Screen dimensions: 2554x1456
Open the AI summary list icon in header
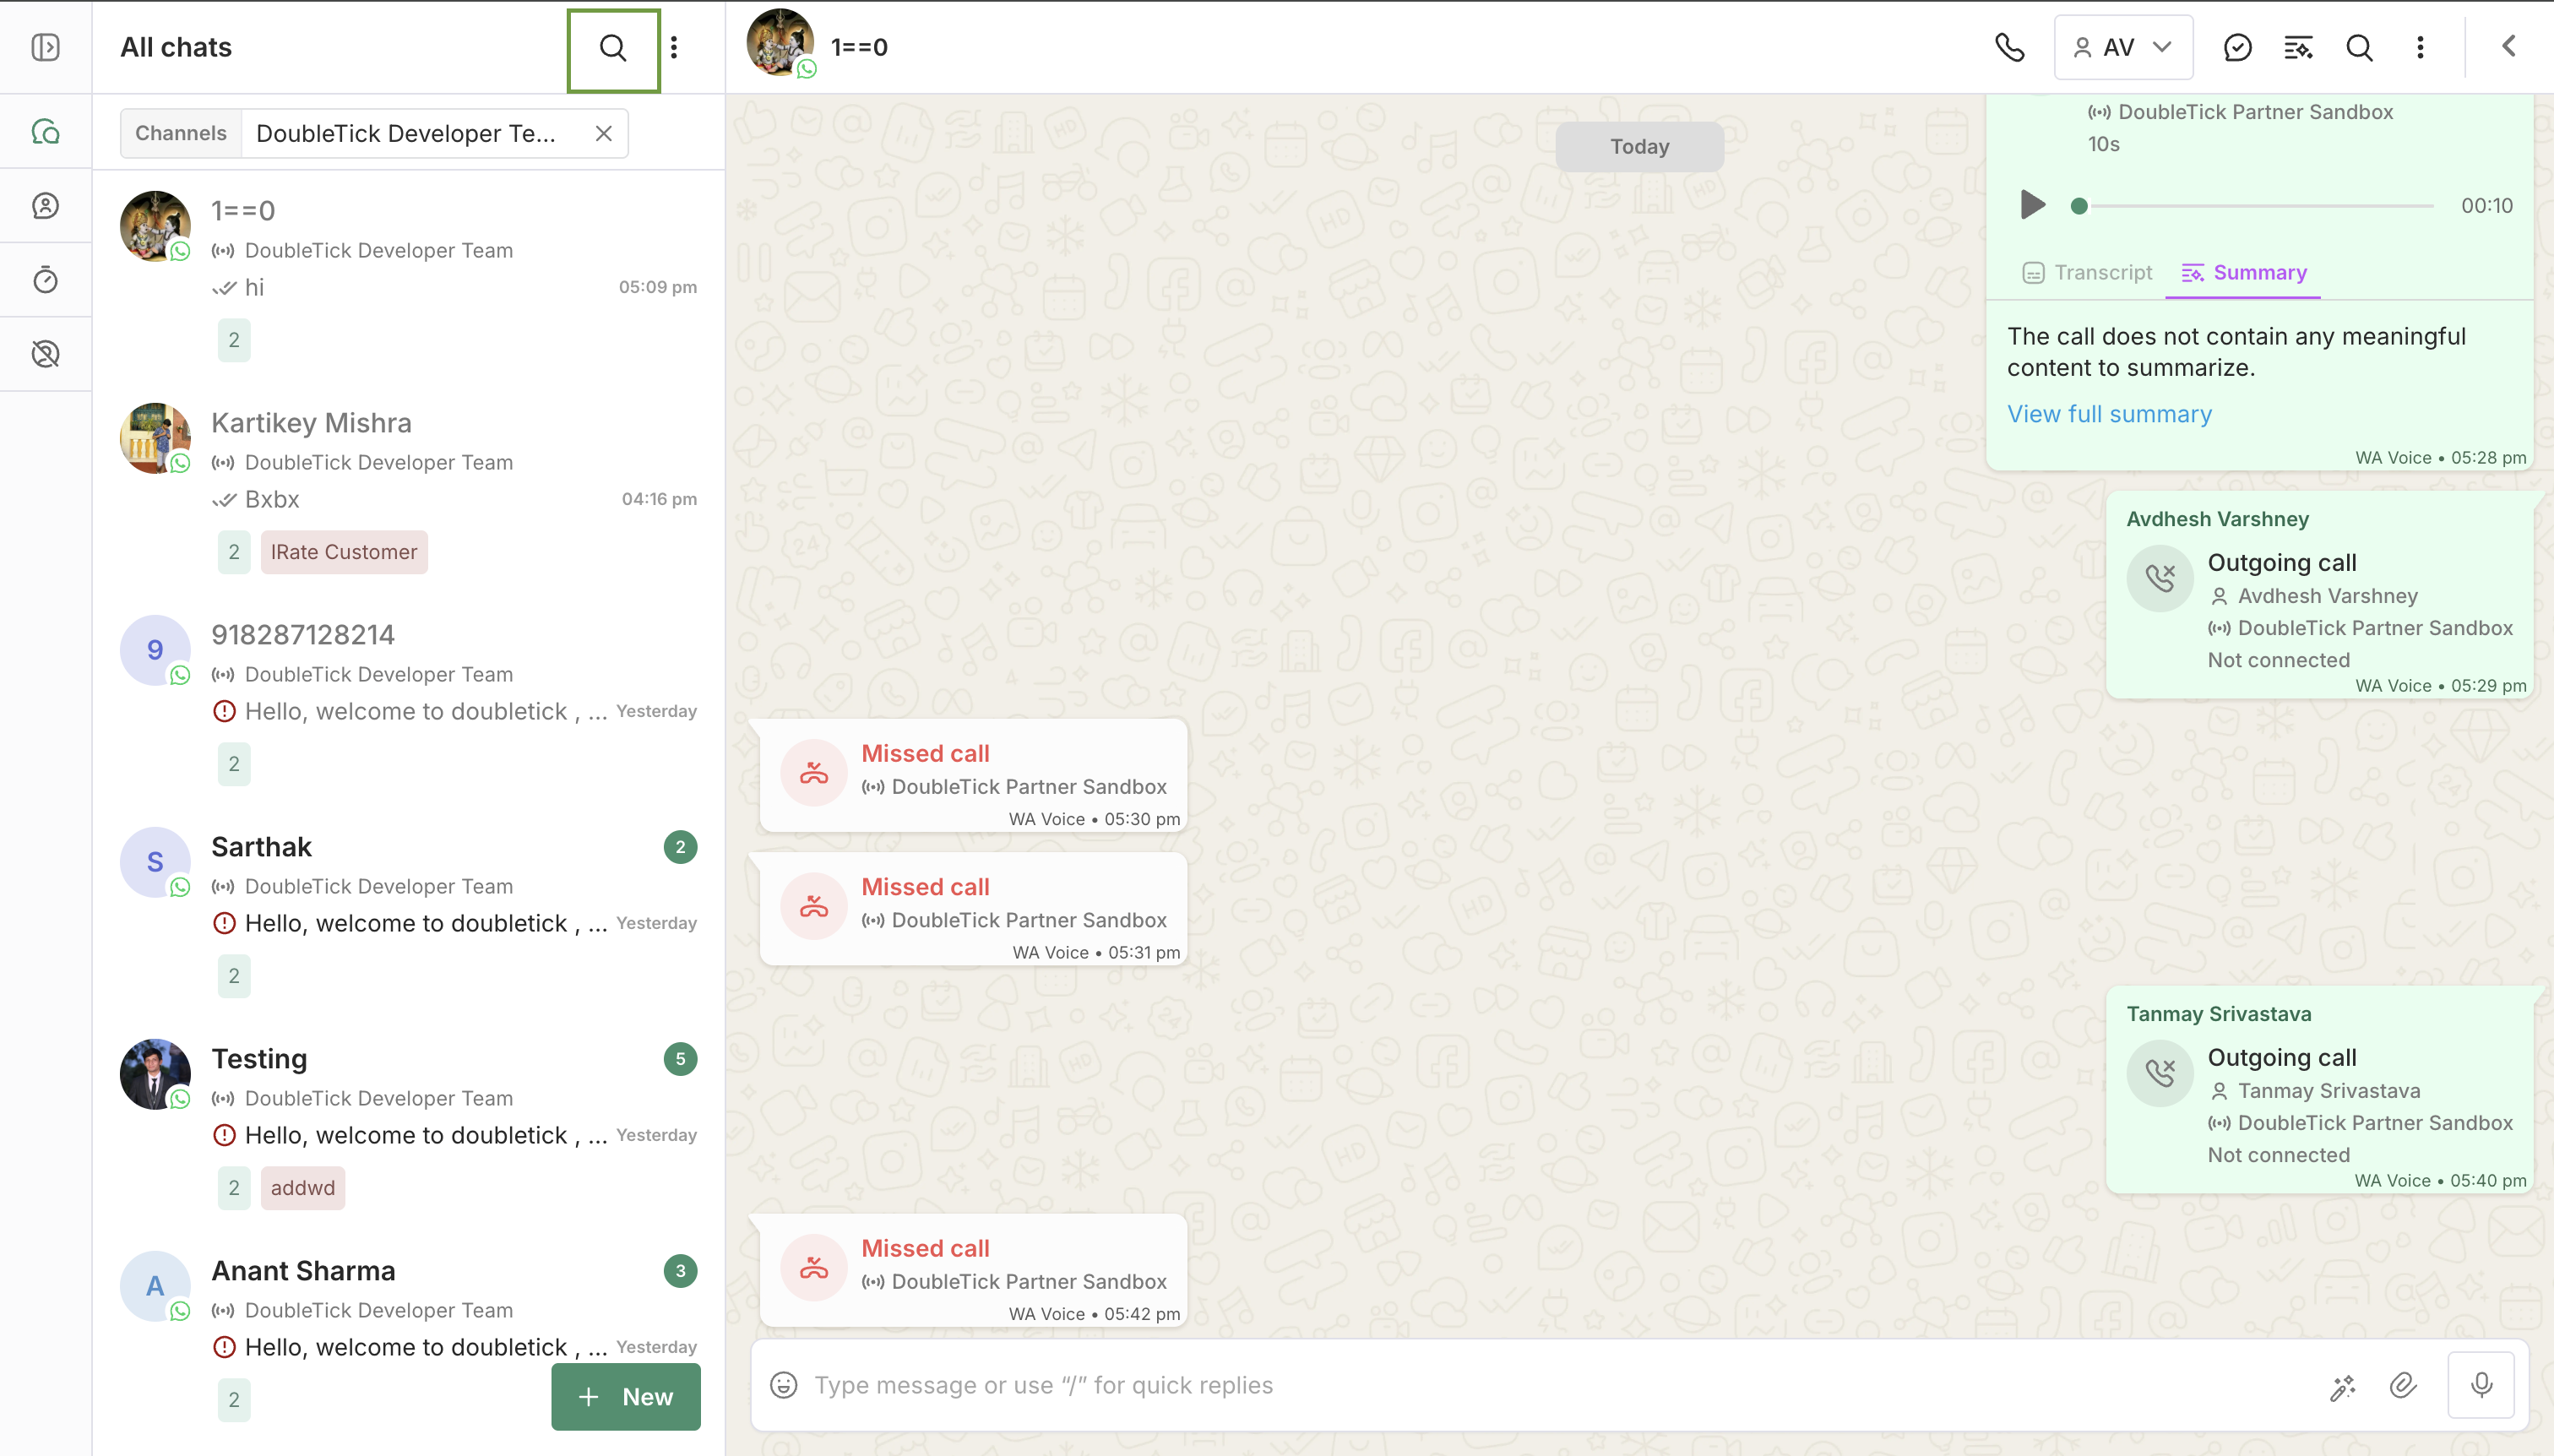[x=2298, y=47]
